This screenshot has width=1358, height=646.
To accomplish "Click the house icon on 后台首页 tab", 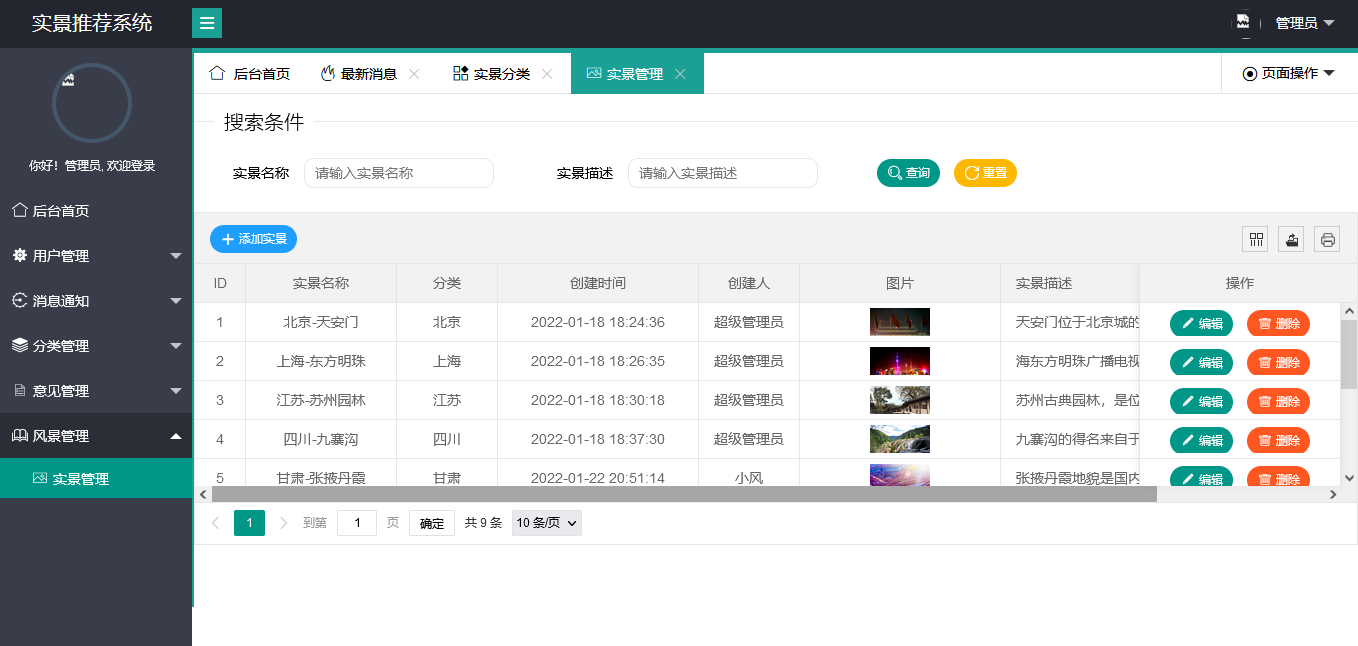I will 217,73.
